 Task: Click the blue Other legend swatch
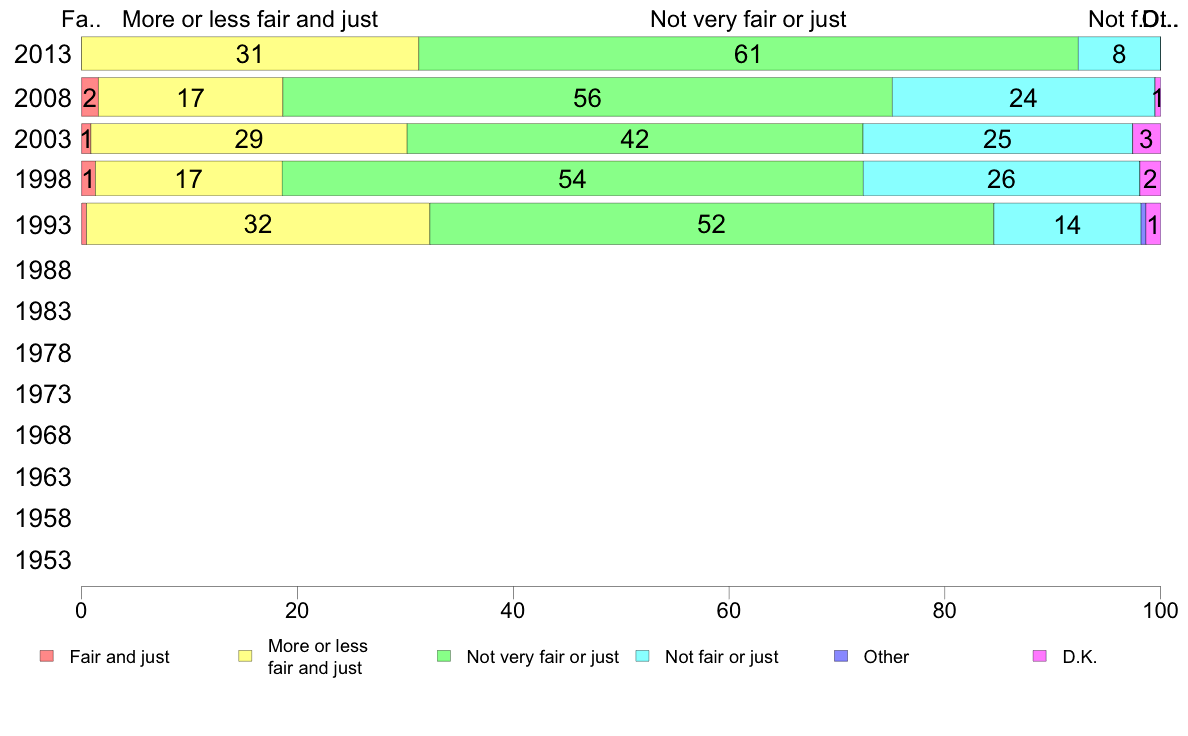tap(841, 657)
